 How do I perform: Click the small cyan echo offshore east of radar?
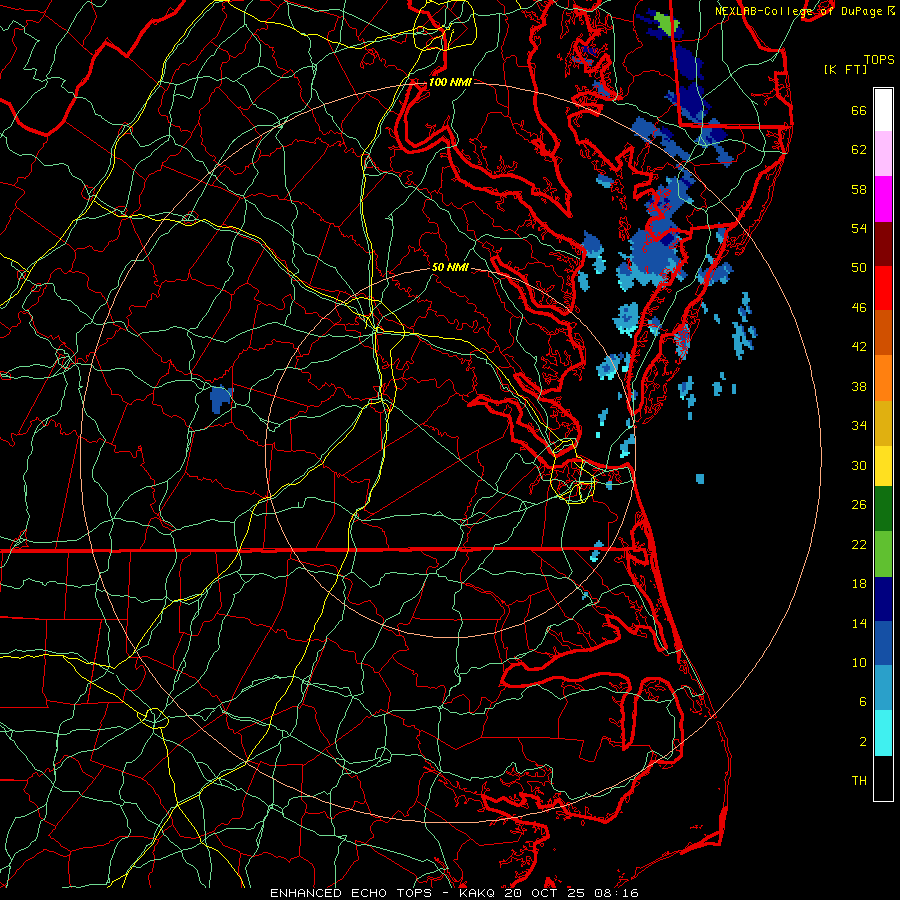pos(700,479)
